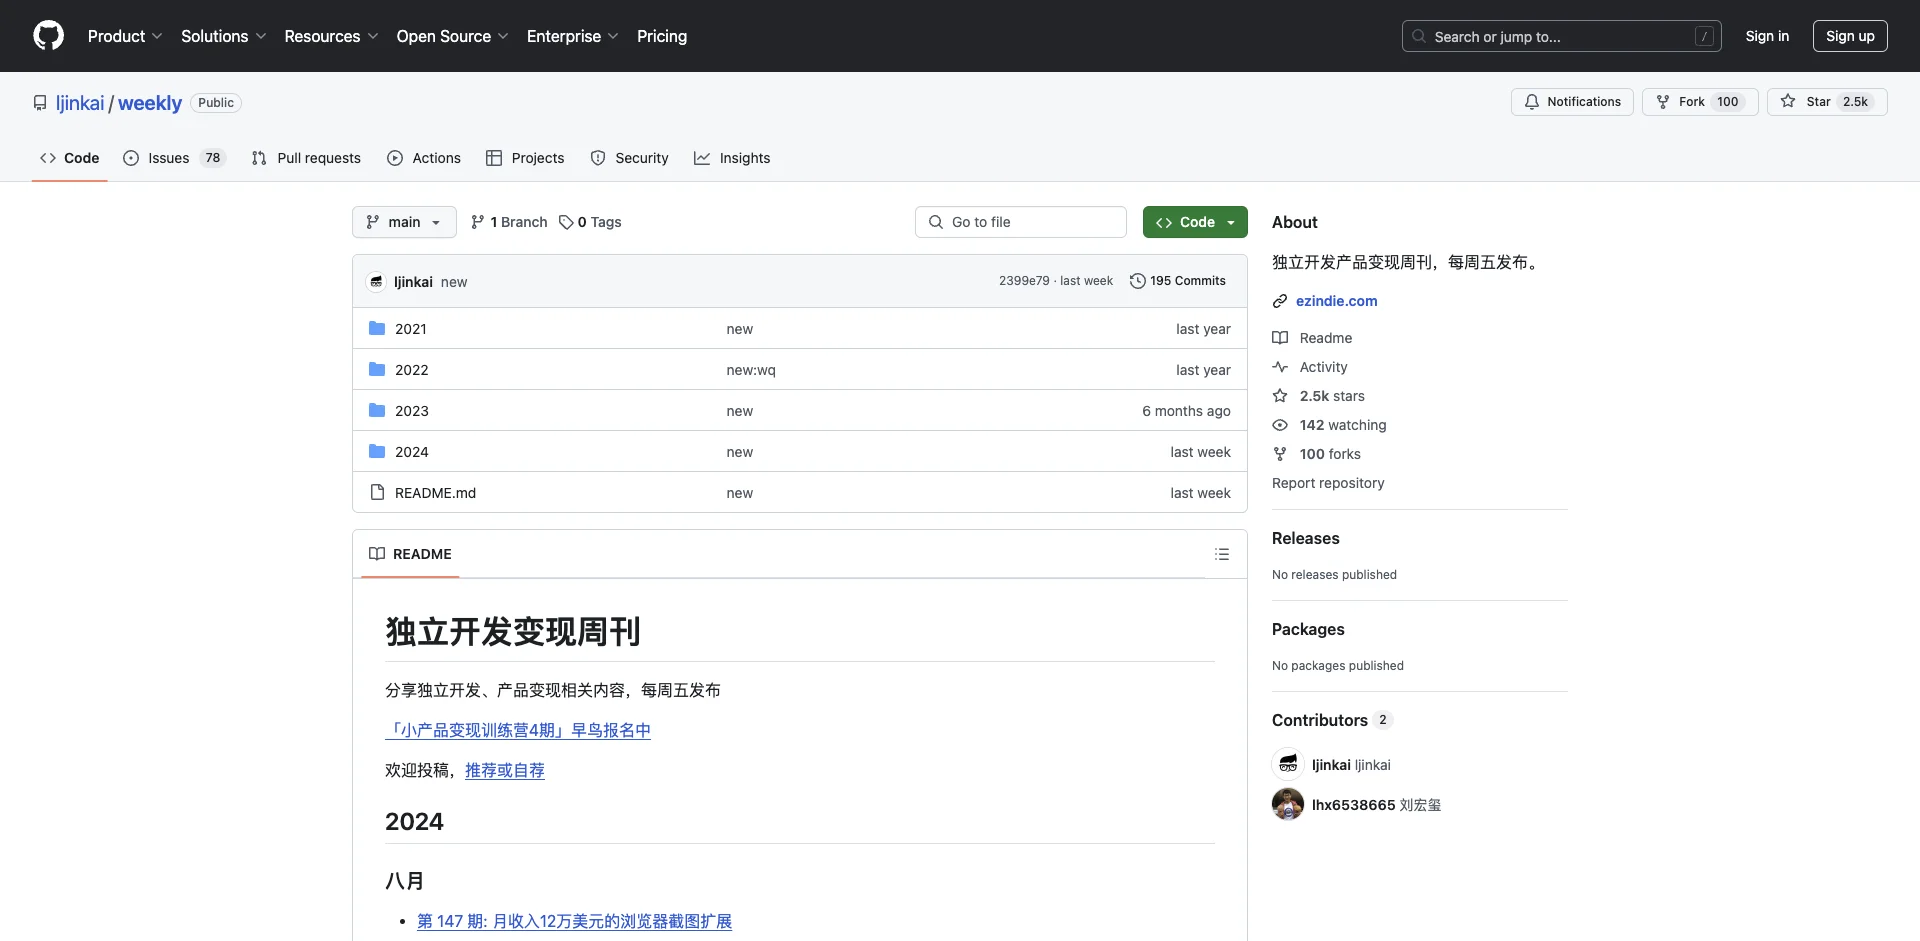This screenshot has width=1920, height=941.
Task: Open the README outline icon
Action: click(x=1222, y=554)
